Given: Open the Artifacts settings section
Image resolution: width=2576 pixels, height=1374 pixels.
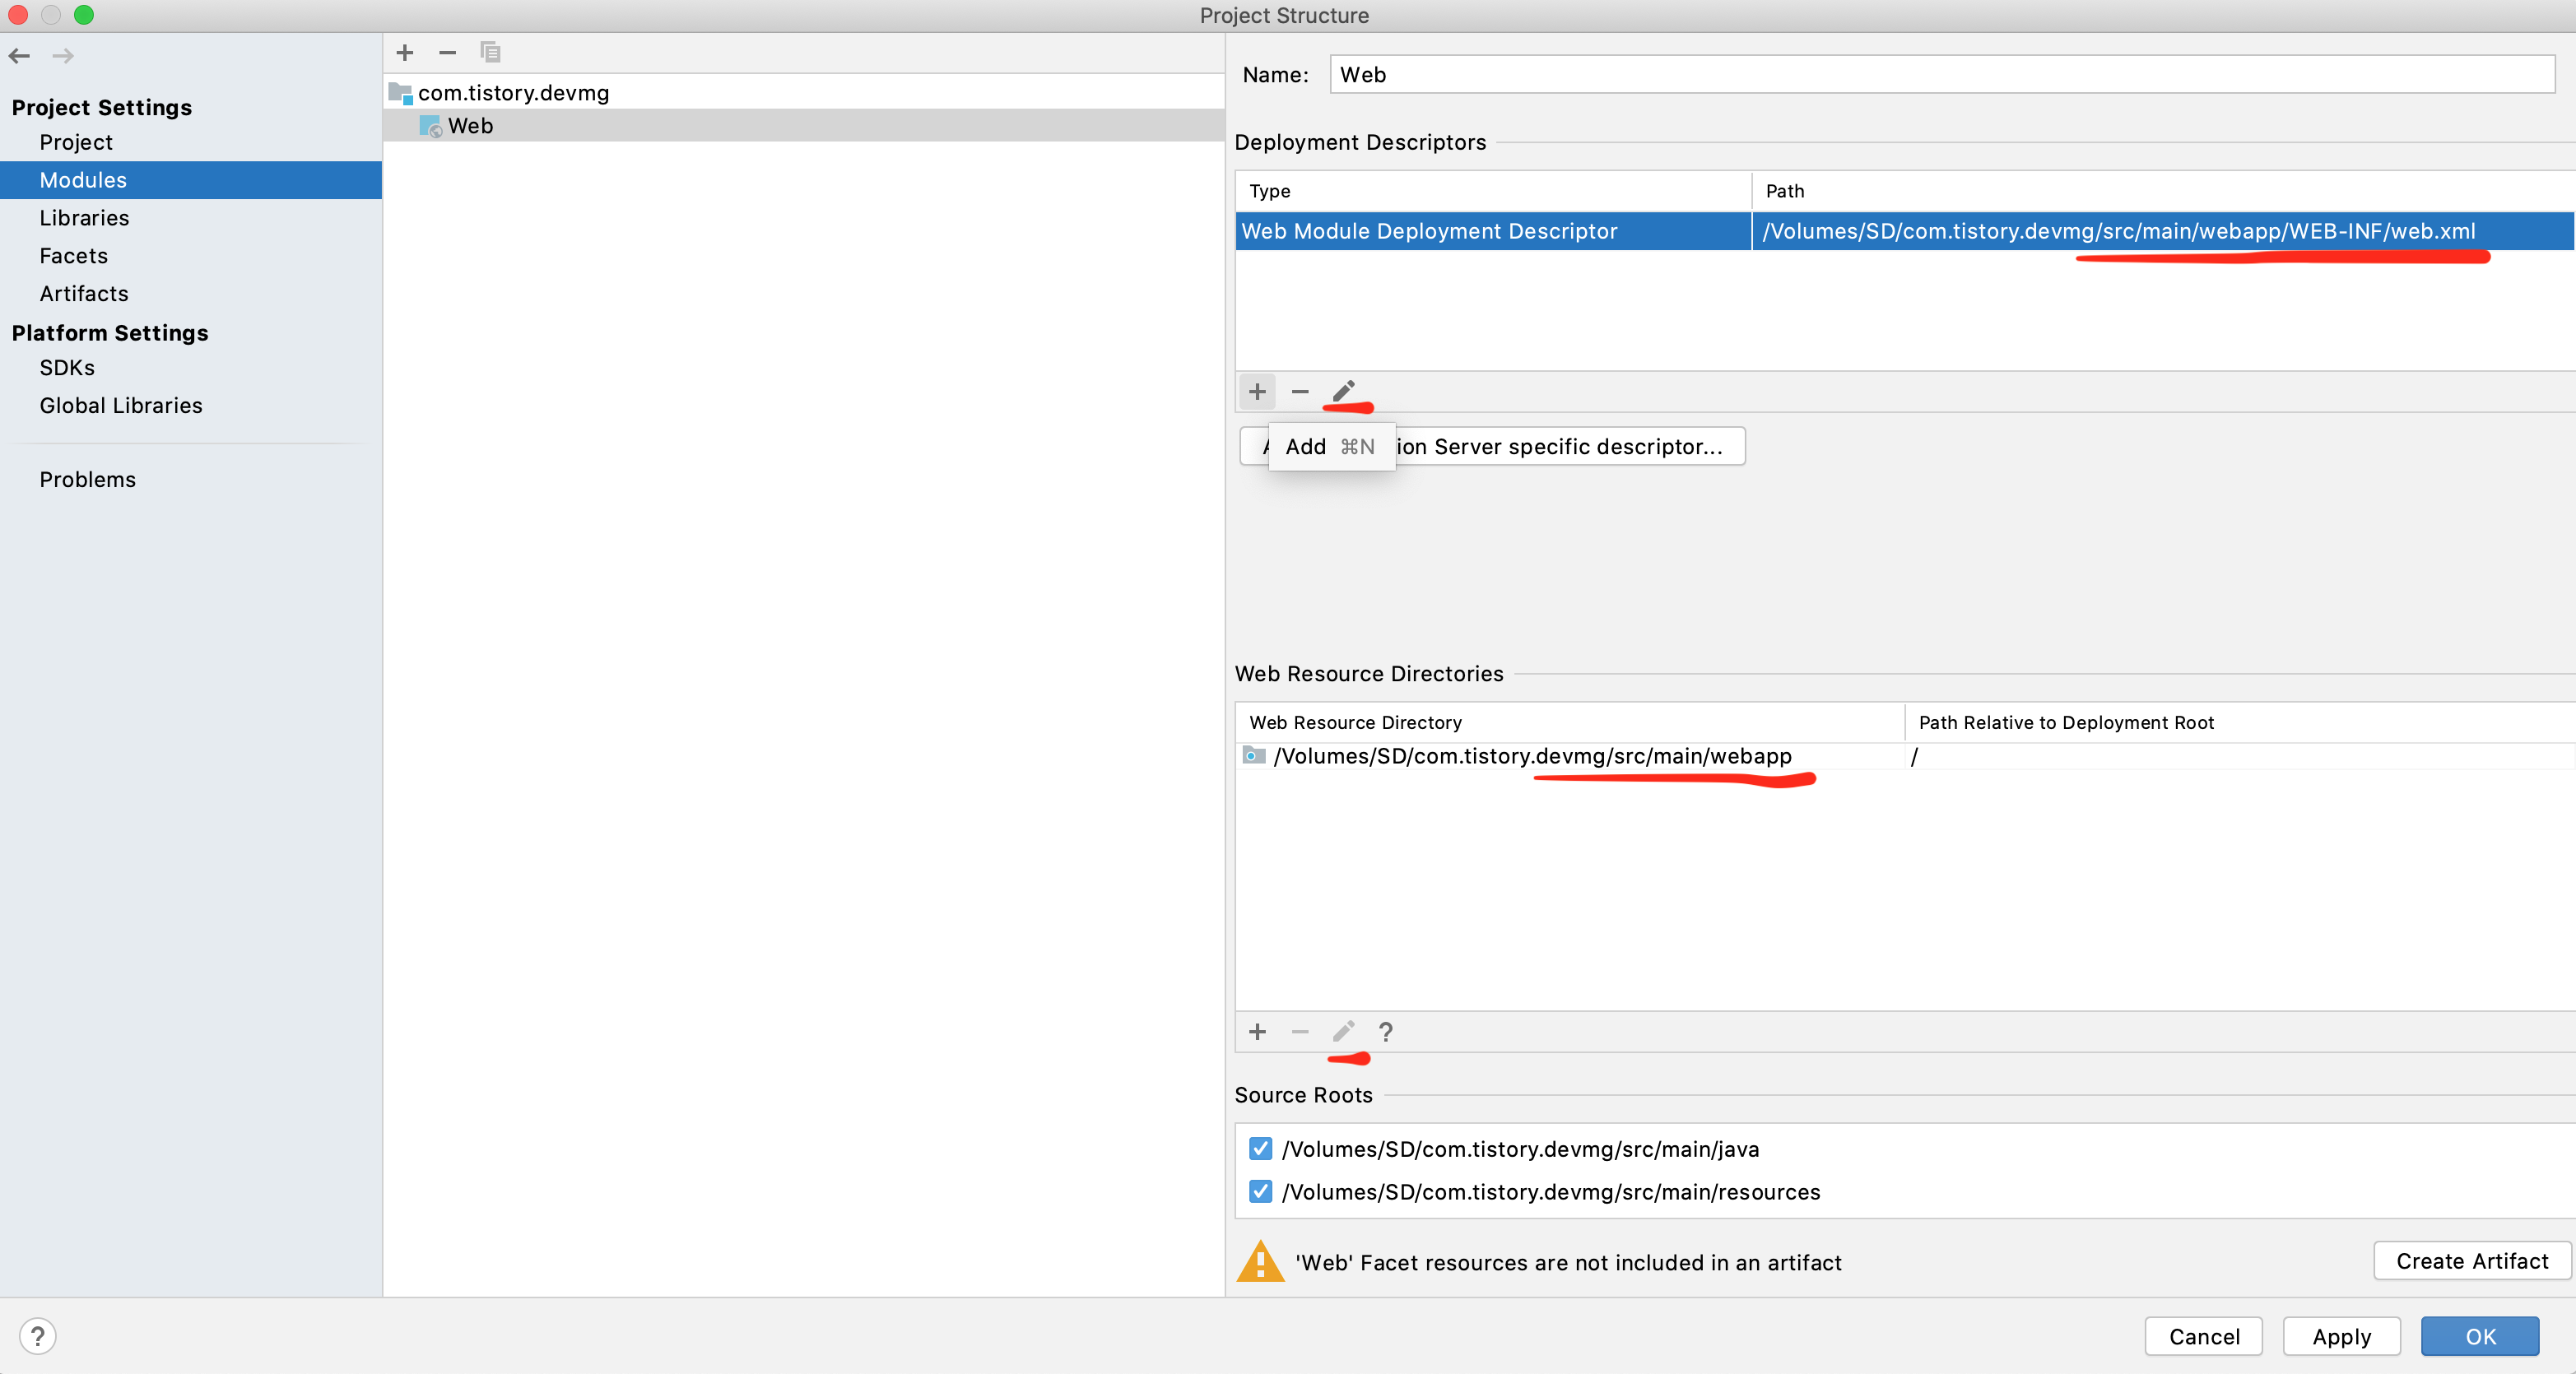Looking at the screenshot, I should [84, 294].
